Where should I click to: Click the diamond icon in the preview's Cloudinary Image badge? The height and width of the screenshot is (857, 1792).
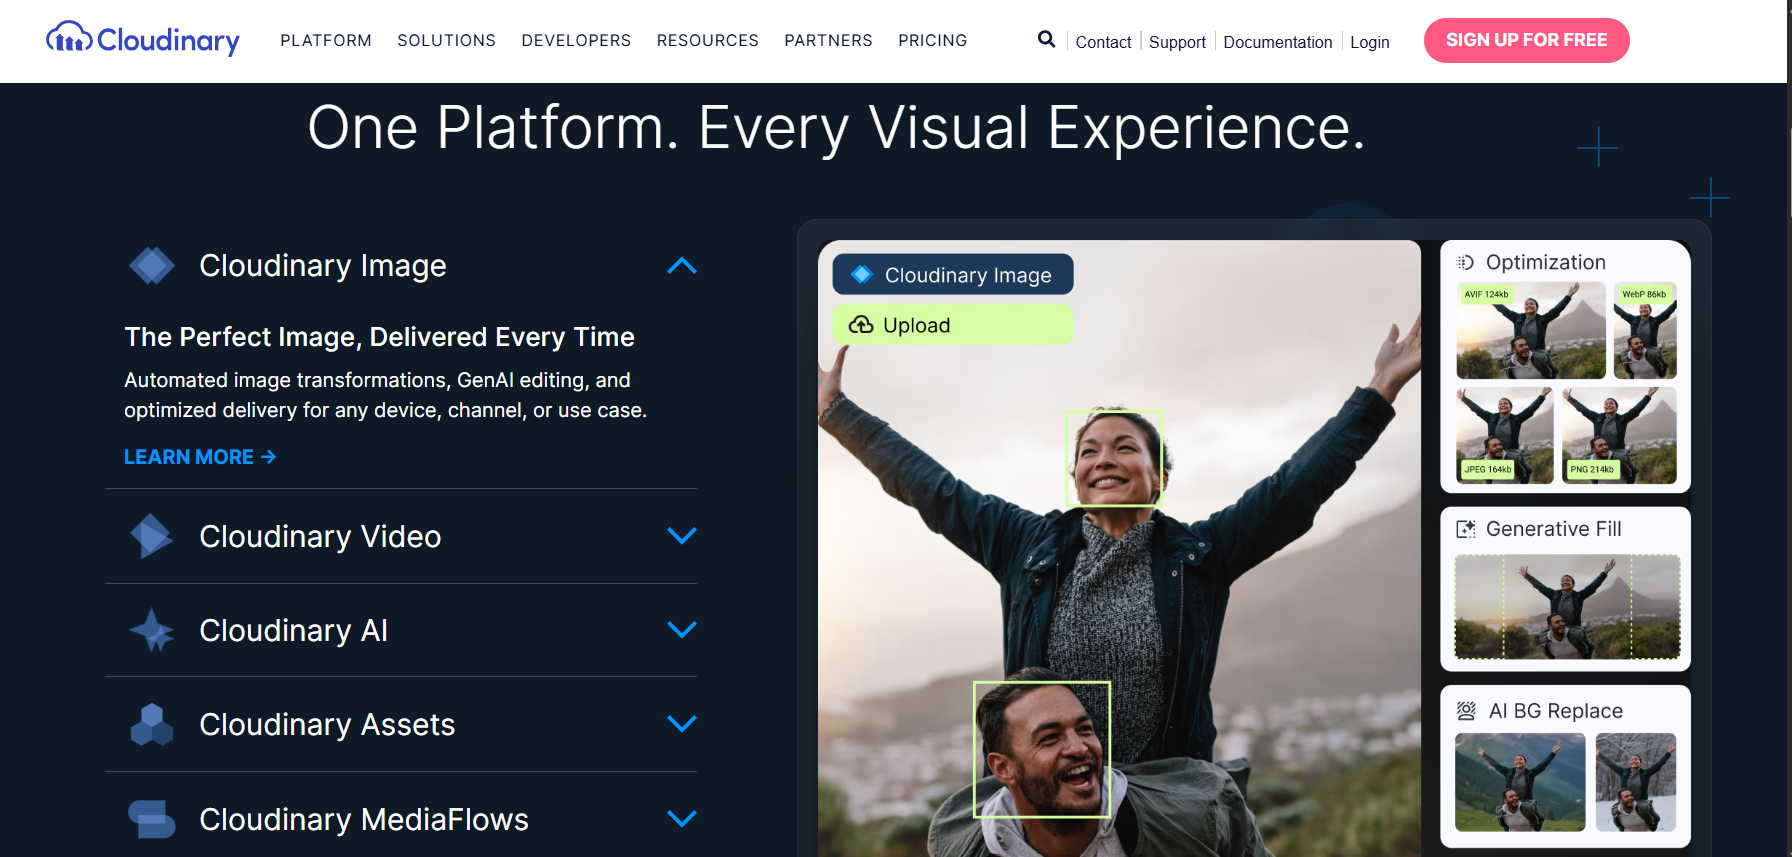coord(862,275)
